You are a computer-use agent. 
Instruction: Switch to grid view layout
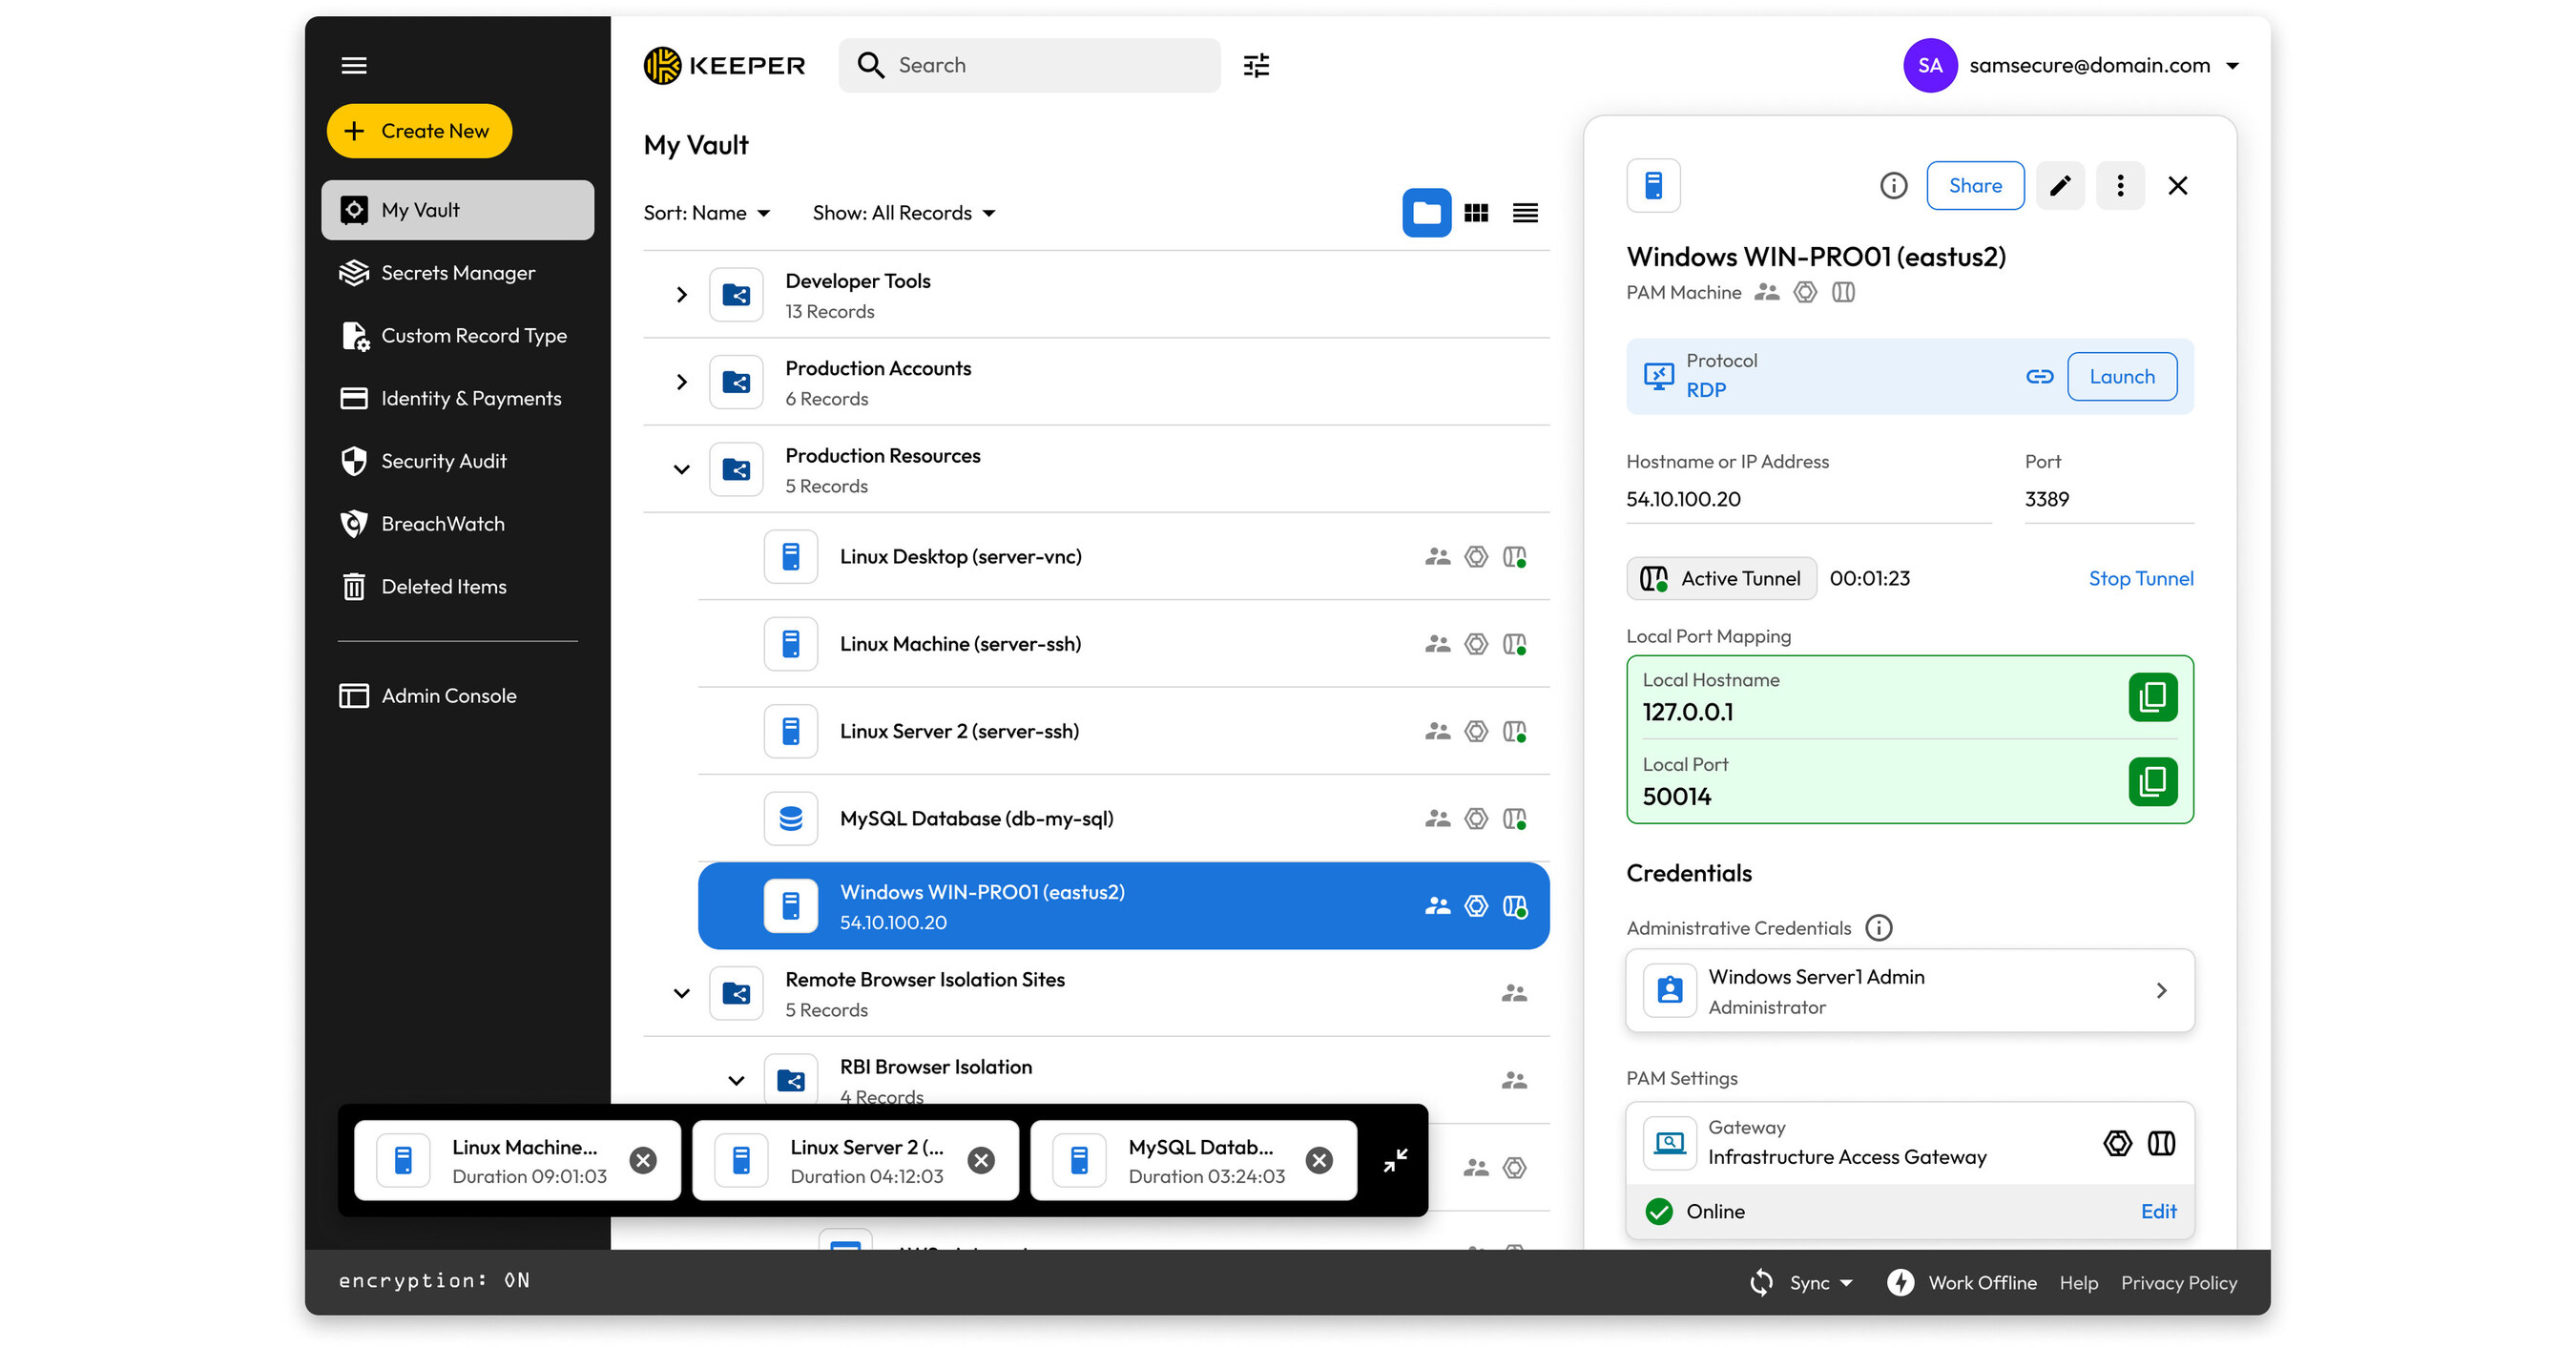[1476, 213]
